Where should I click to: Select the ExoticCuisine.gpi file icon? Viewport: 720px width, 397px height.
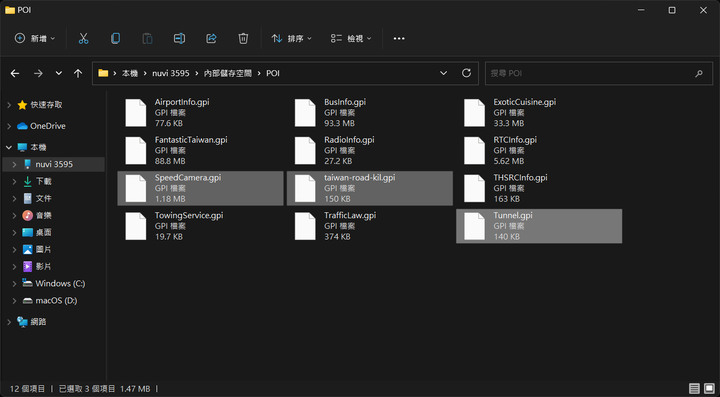pyautogui.click(x=475, y=112)
